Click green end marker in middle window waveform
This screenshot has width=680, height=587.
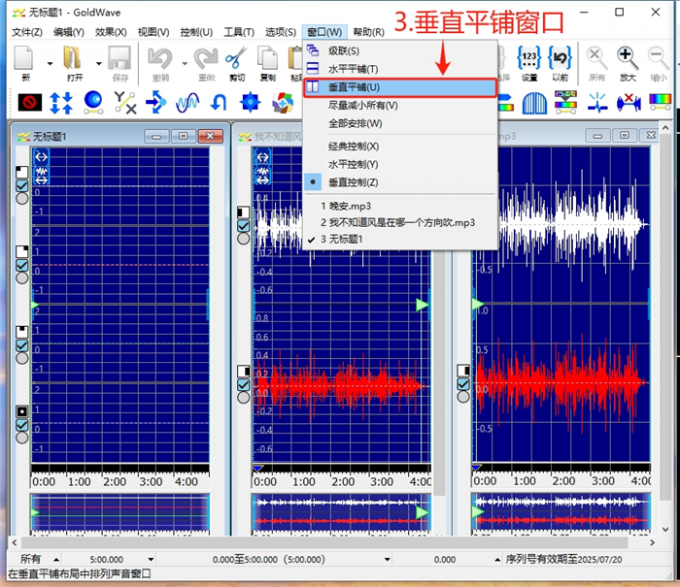(422, 305)
